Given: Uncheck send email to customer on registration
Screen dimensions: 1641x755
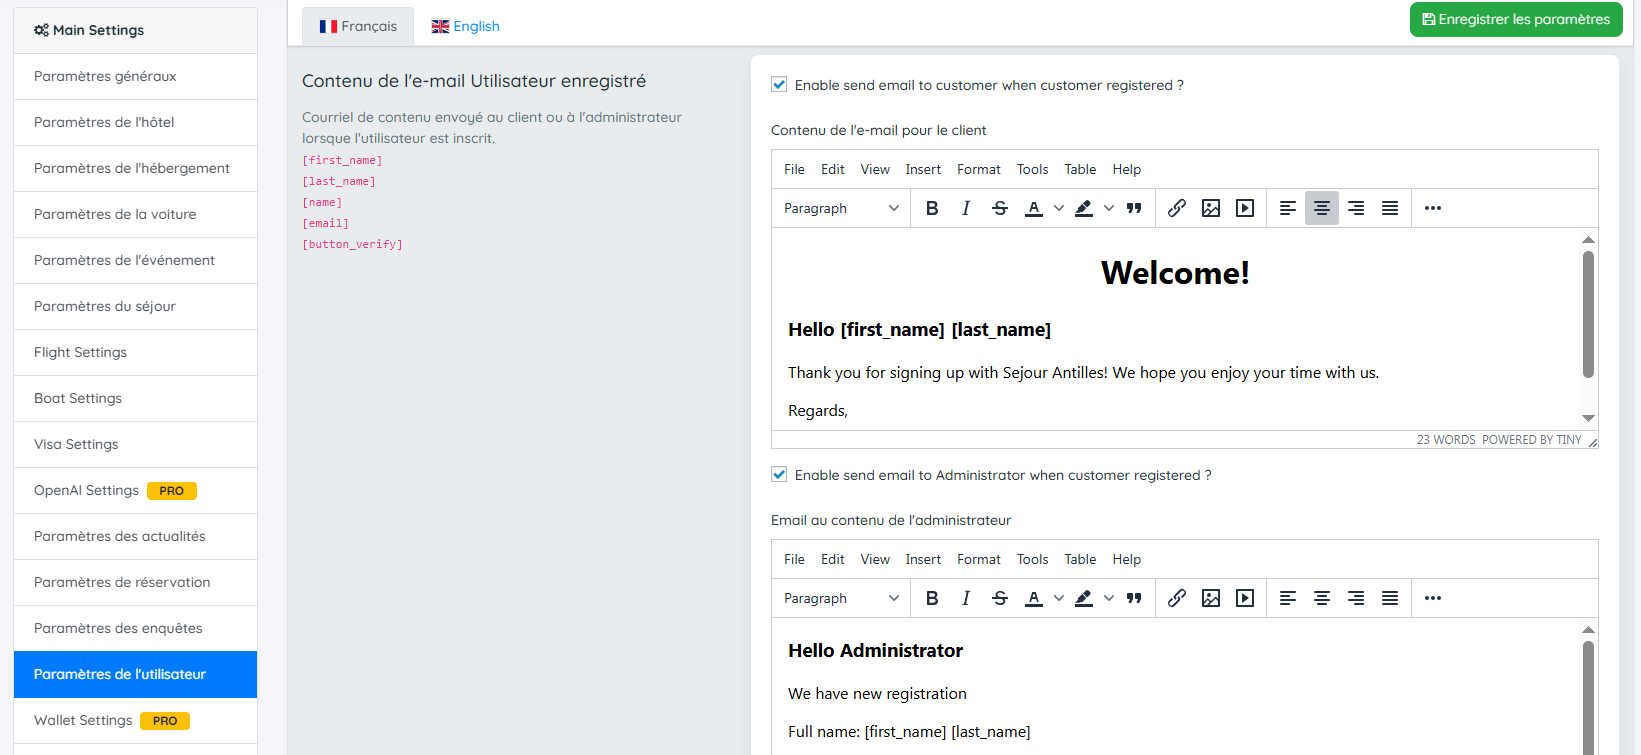Looking at the screenshot, I should (x=779, y=85).
